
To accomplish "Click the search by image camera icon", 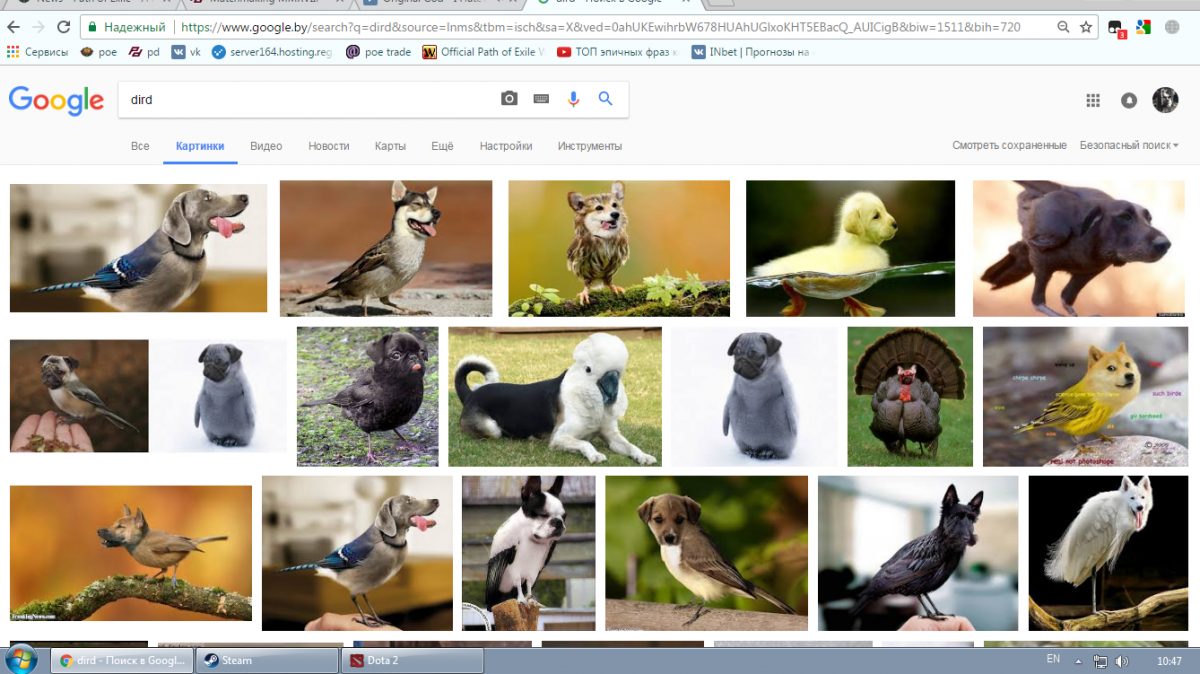I will pyautogui.click(x=509, y=99).
